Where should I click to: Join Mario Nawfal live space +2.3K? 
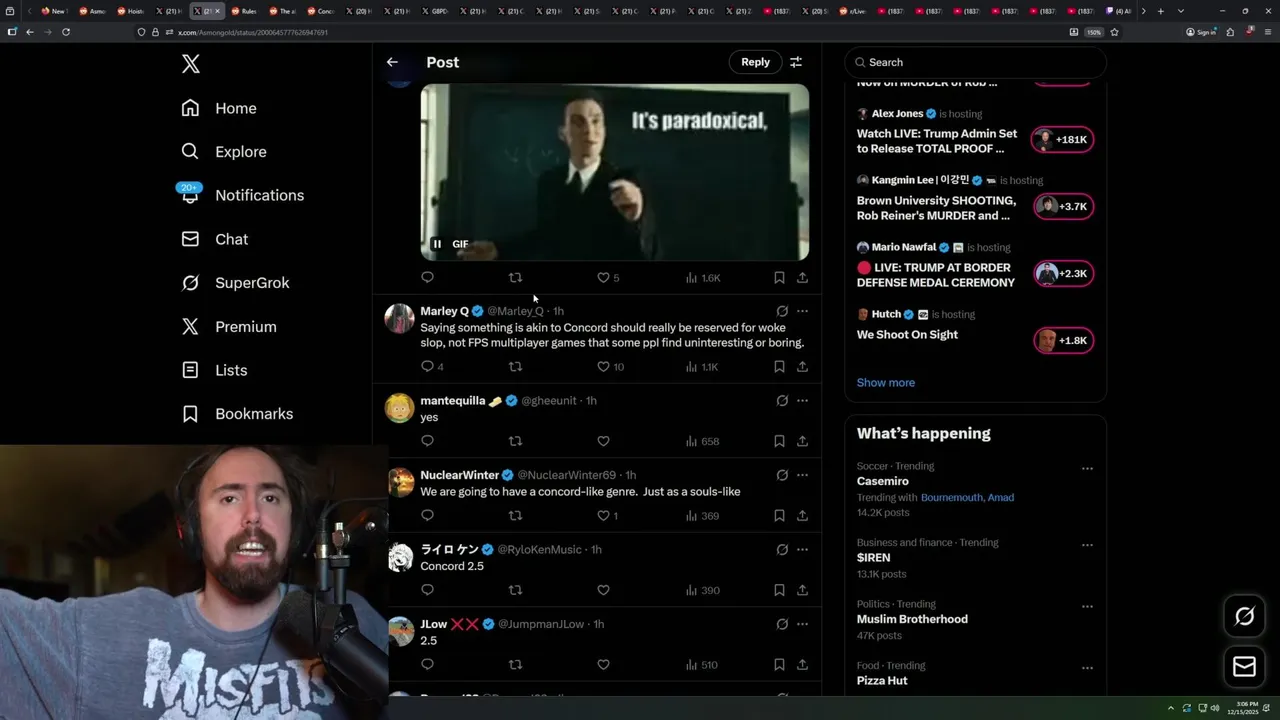1063,273
